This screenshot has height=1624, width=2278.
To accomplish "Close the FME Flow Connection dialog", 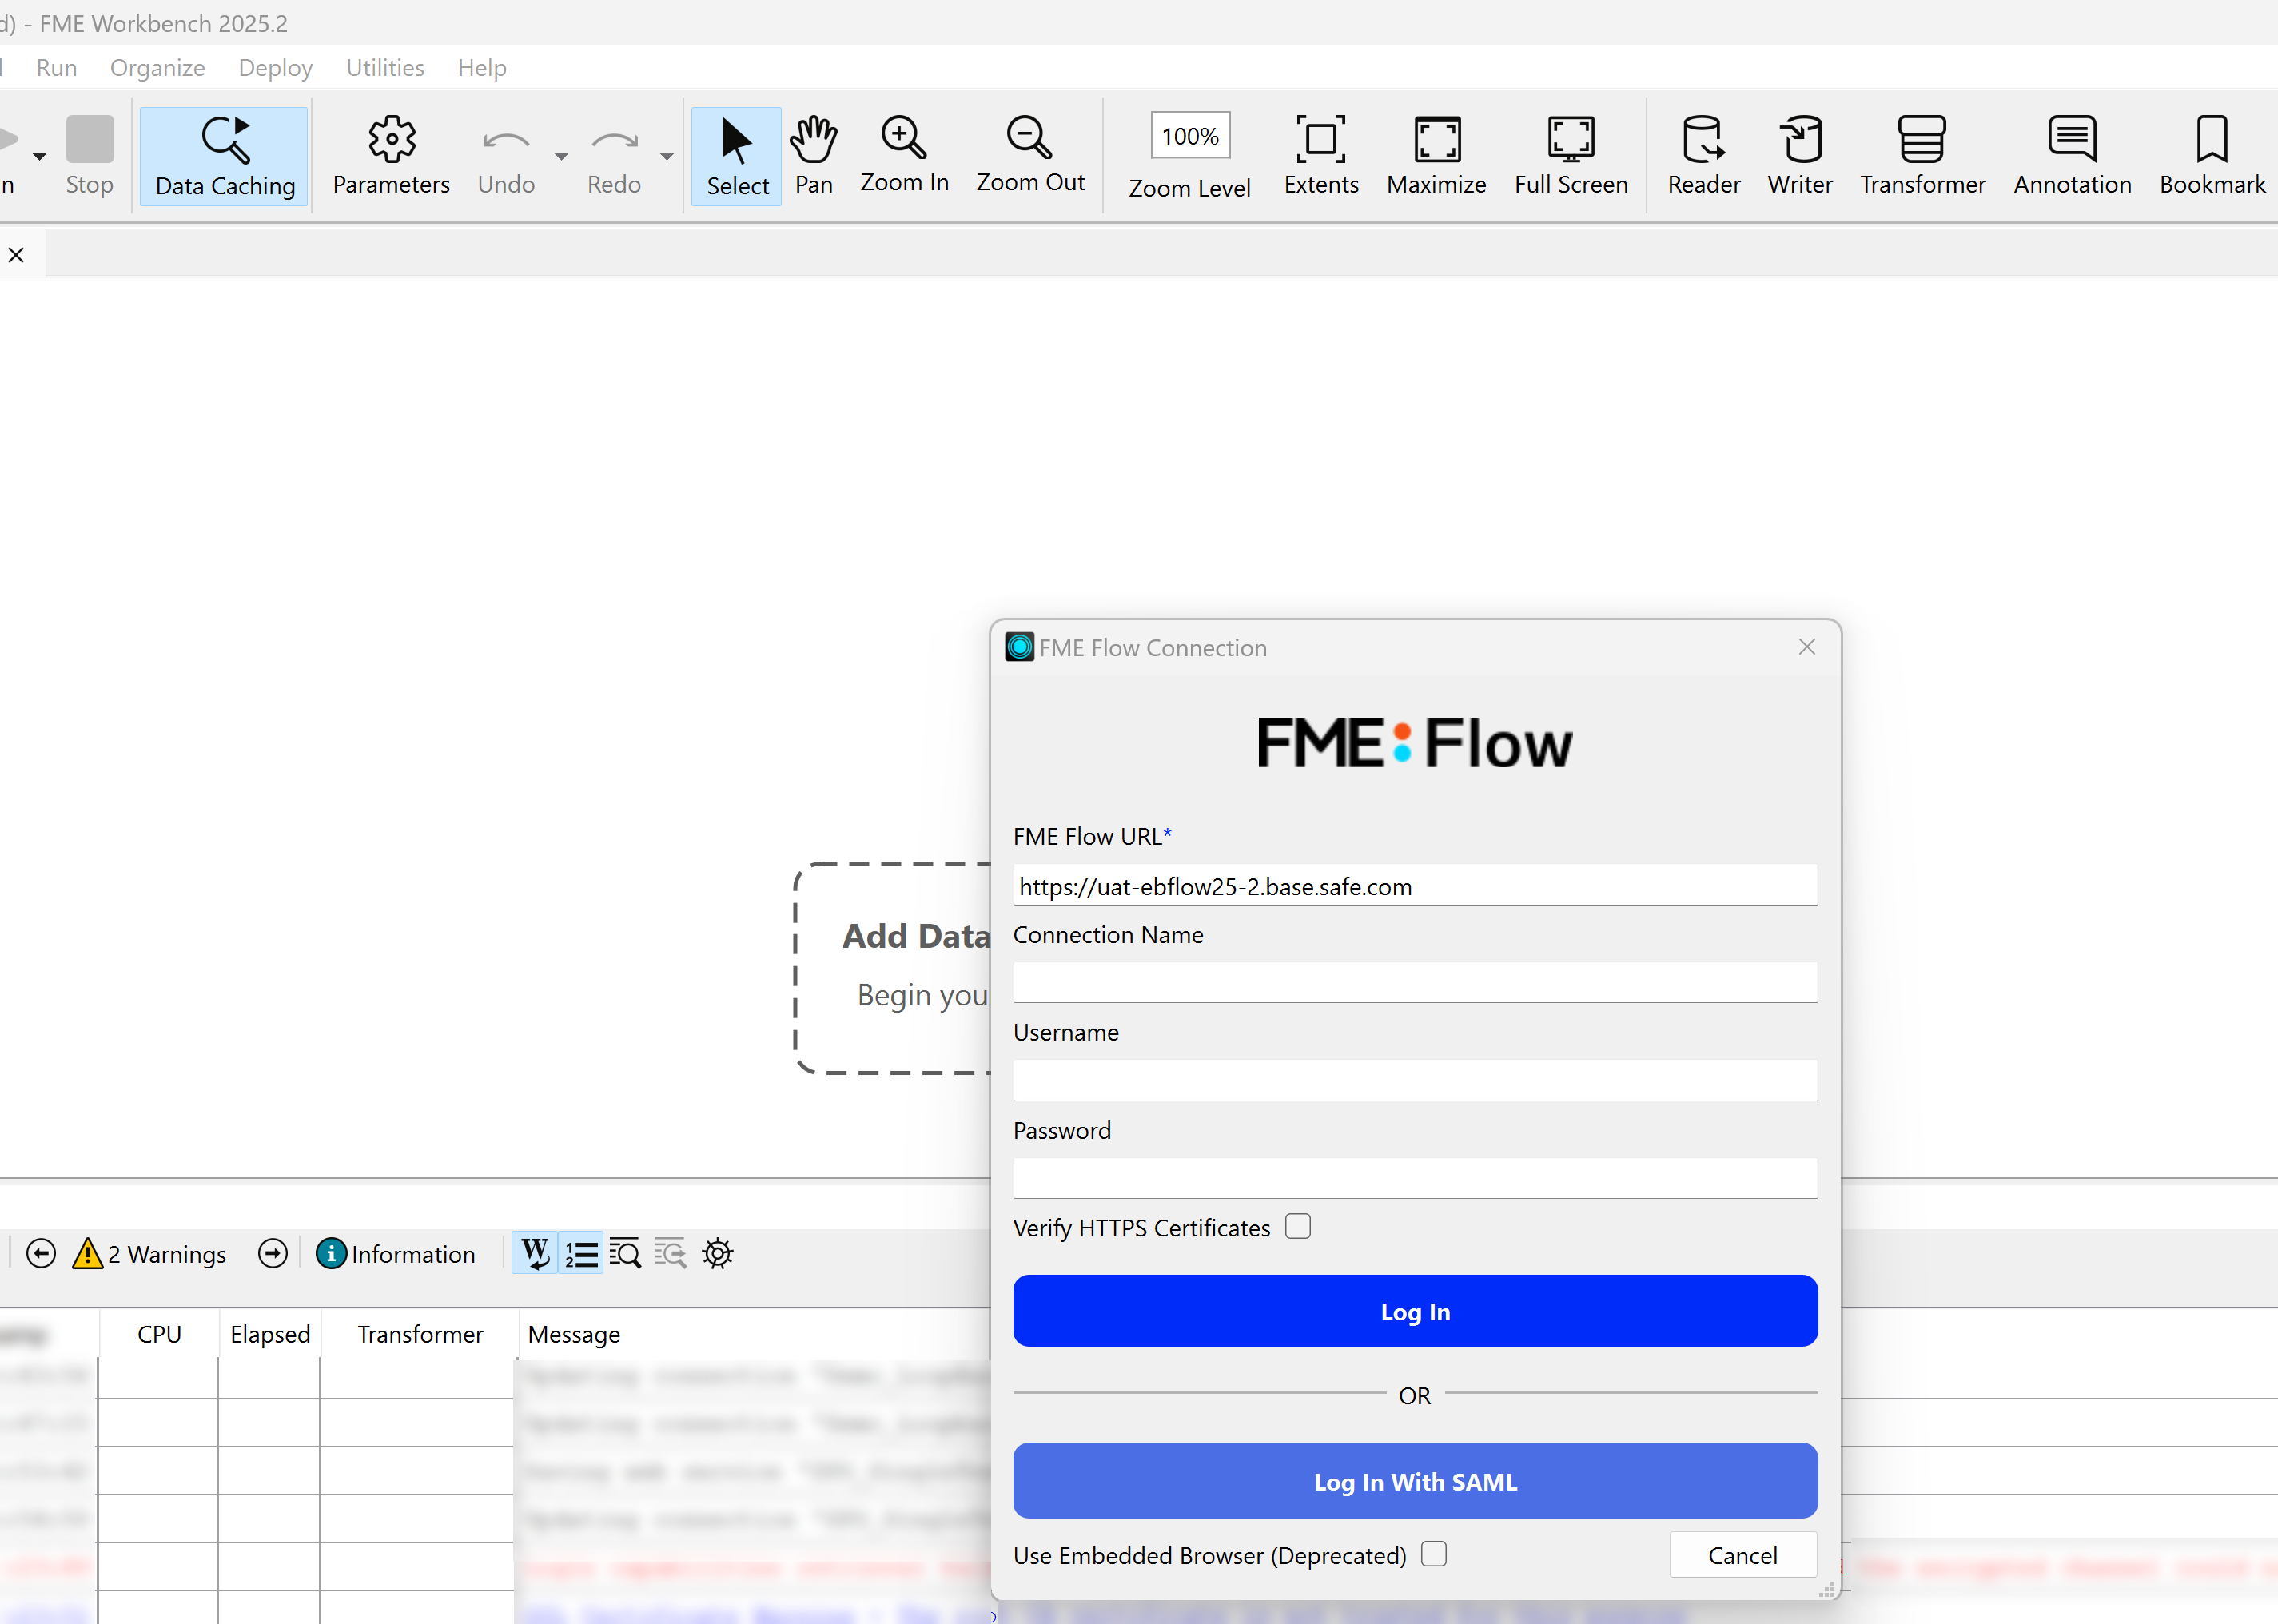I will (x=1807, y=647).
